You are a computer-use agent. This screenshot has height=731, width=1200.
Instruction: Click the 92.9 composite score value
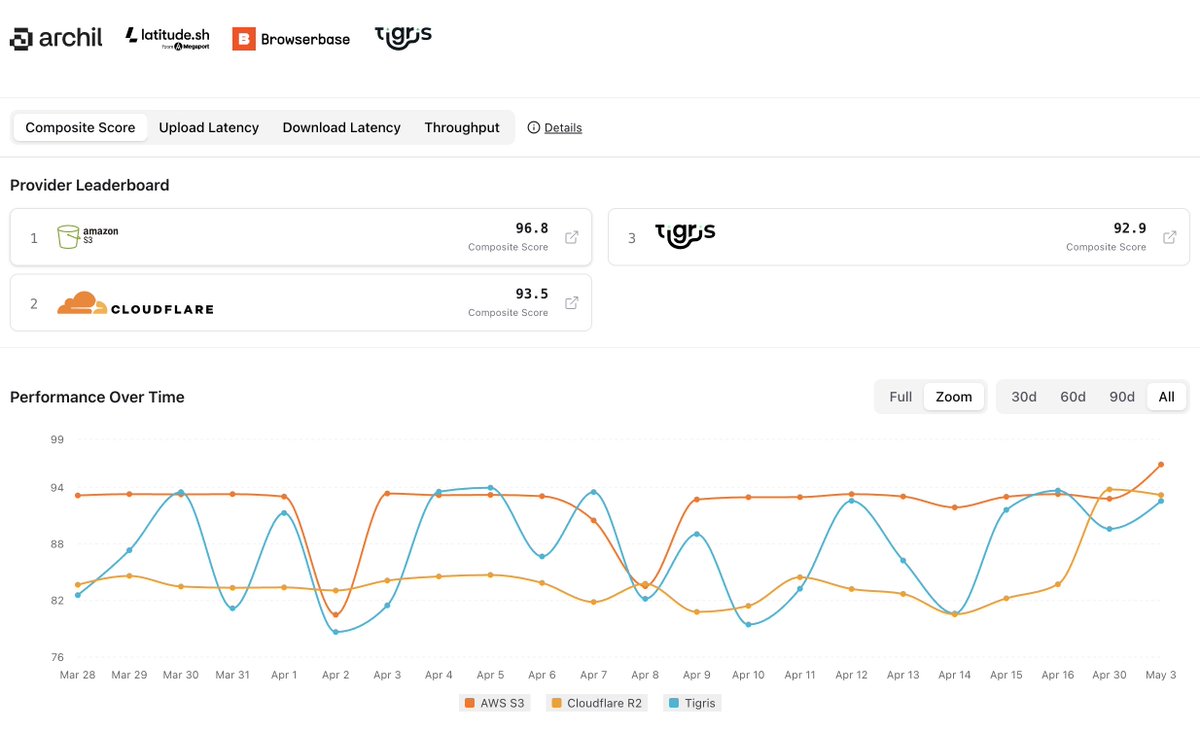coord(1130,229)
